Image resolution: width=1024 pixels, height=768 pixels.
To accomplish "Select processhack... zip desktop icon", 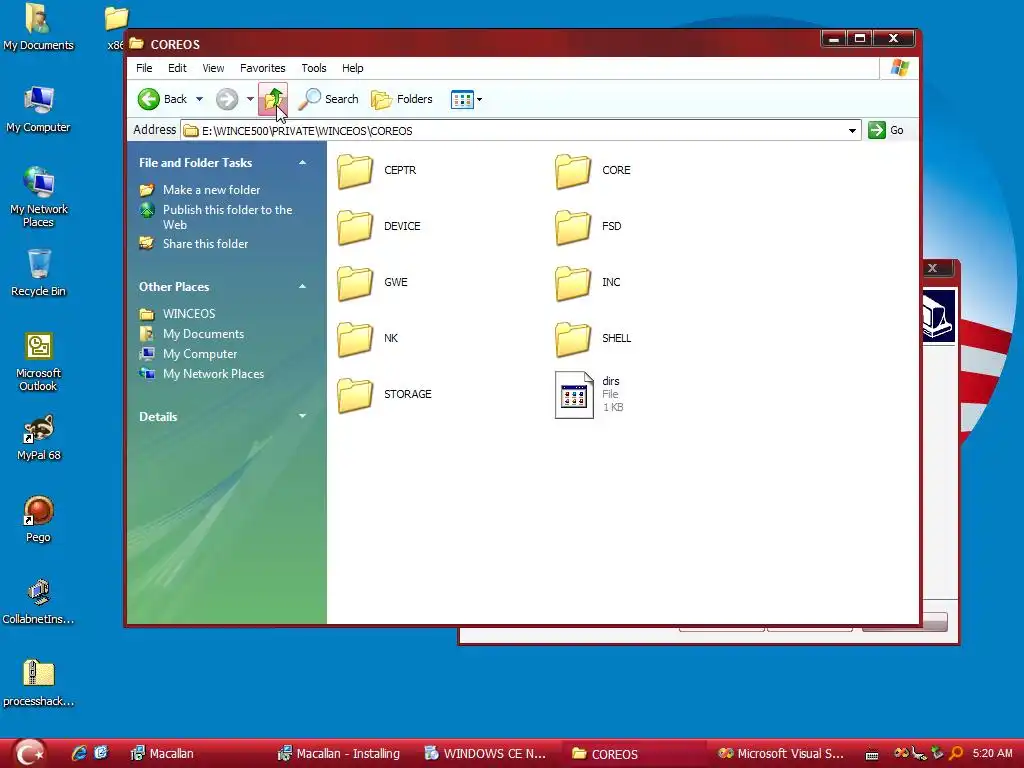I will pos(39,683).
